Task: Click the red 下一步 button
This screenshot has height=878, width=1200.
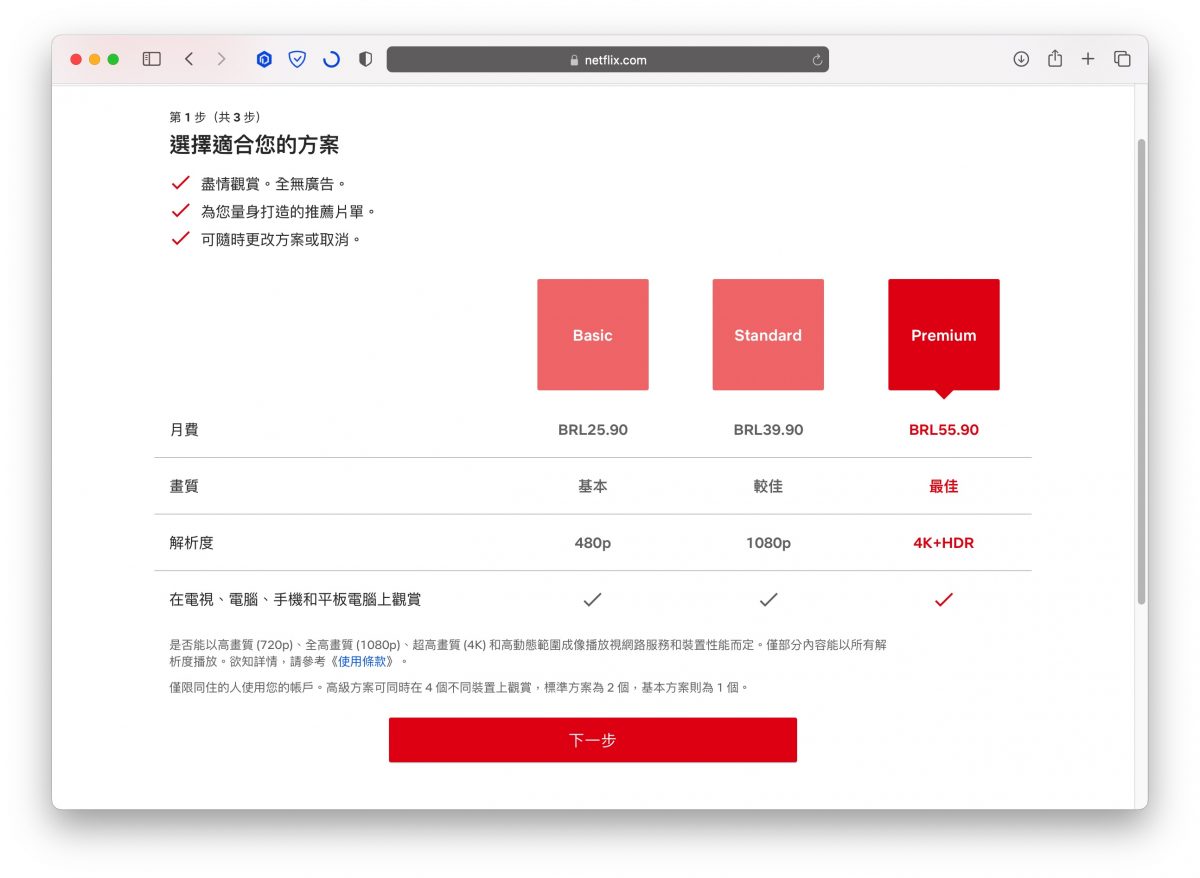Action: (593, 740)
